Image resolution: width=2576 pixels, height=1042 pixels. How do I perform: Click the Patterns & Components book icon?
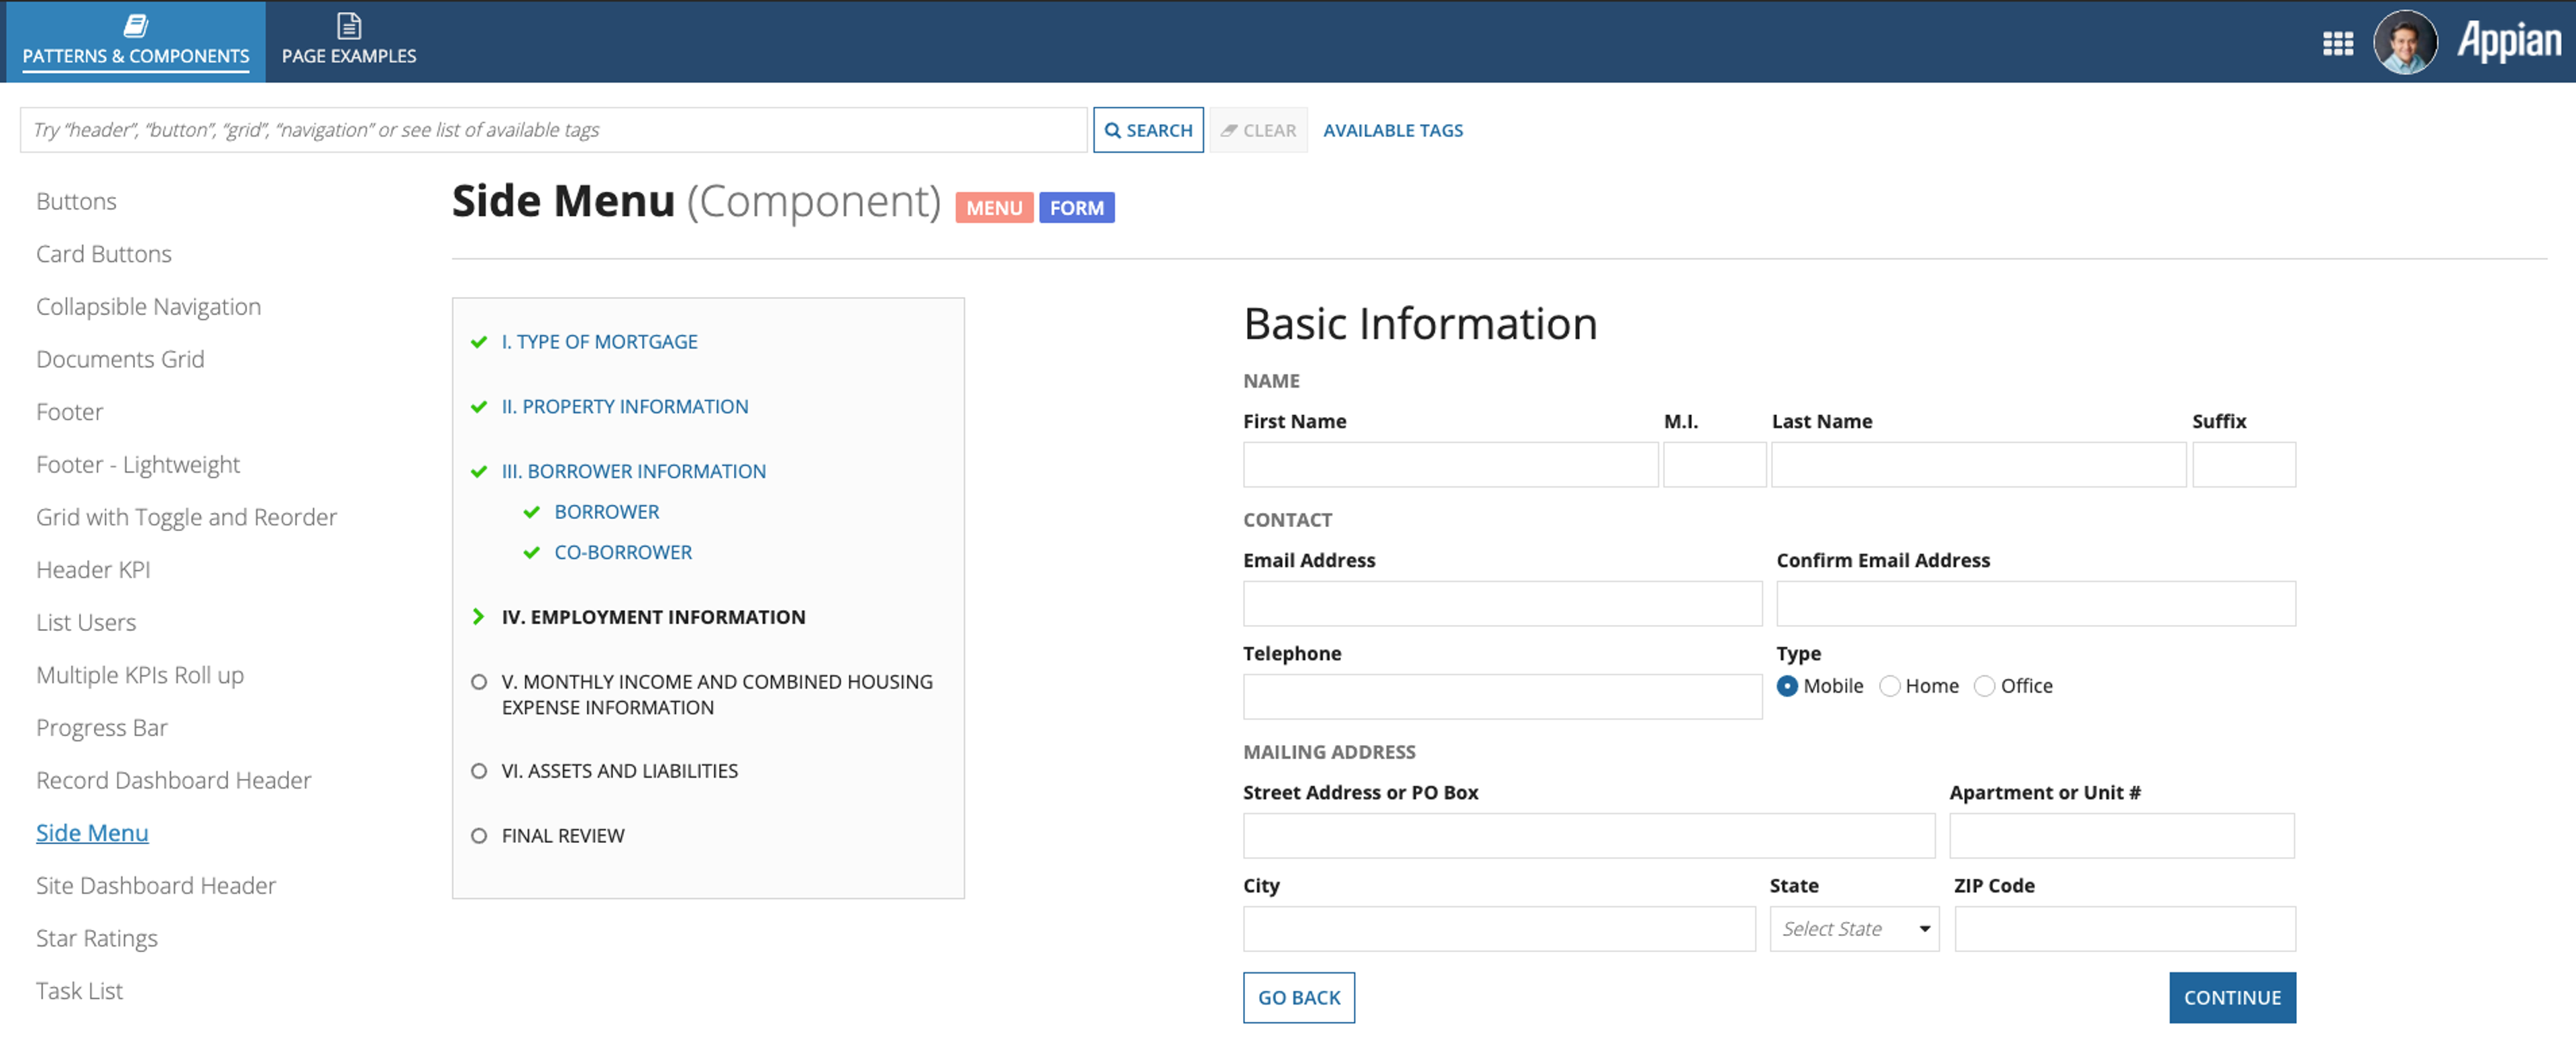136,25
